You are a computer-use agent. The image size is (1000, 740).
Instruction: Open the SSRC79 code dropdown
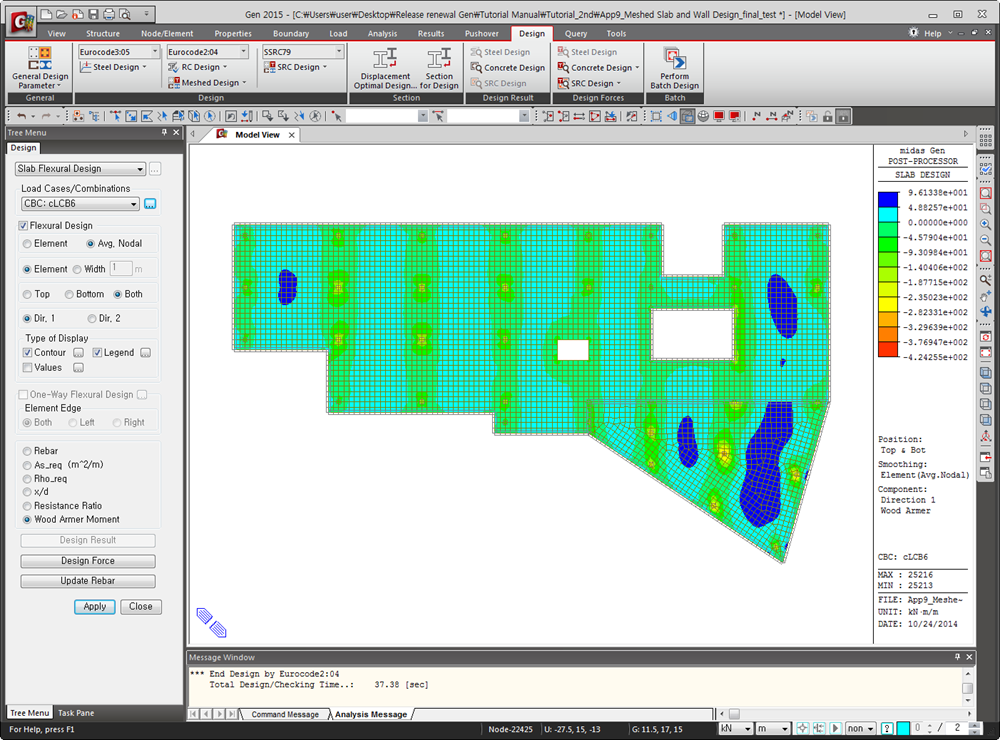tap(303, 52)
